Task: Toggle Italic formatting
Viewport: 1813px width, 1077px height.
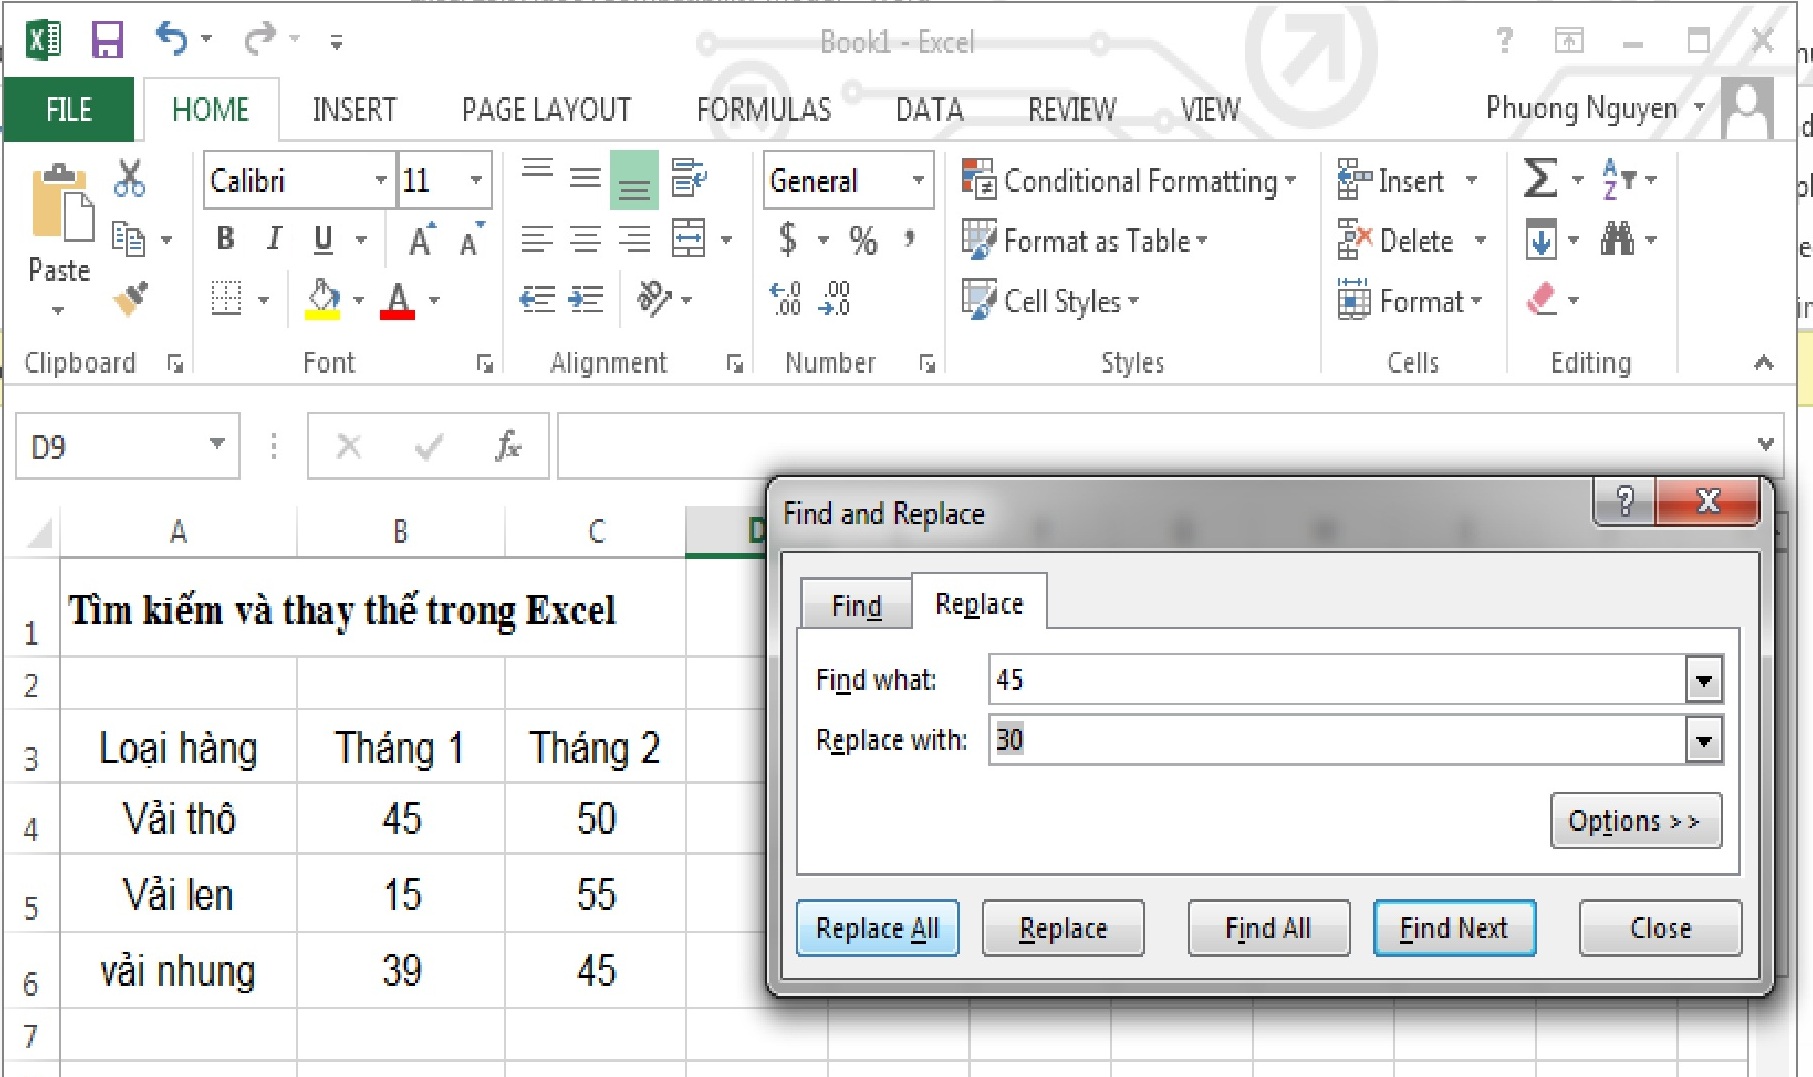Action: (274, 239)
